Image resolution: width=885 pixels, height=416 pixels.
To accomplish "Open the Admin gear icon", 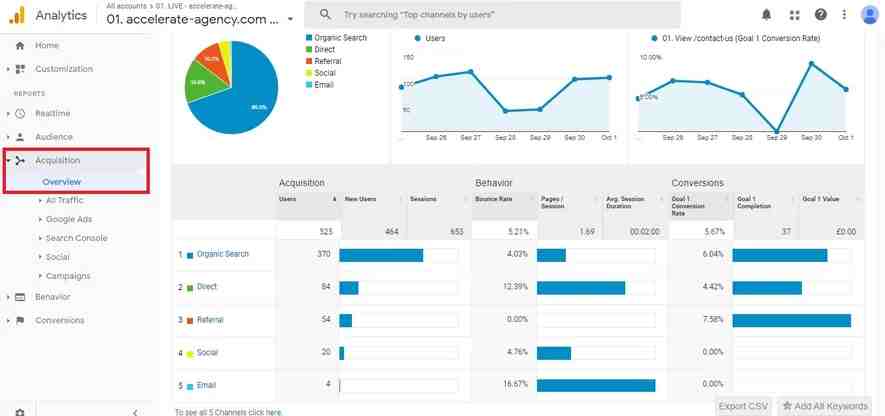I will [20, 413].
